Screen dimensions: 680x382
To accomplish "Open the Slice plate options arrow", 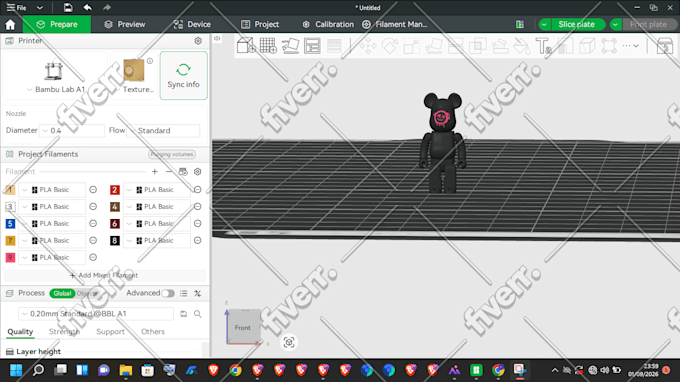I will tap(544, 25).
